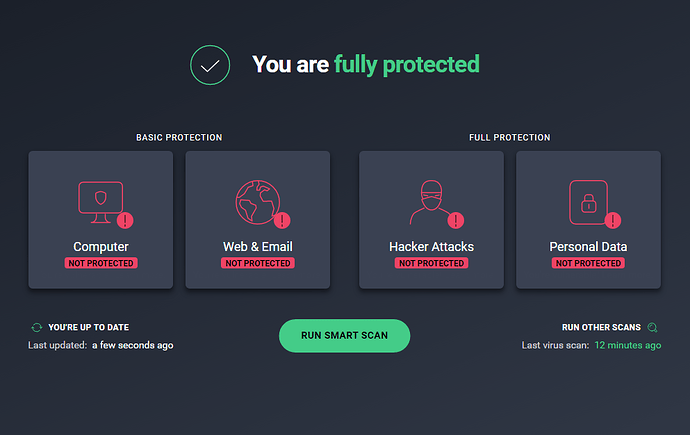Click the red alert badge on the padlock icon
The image size is (690, 435).
pos(613,220)
